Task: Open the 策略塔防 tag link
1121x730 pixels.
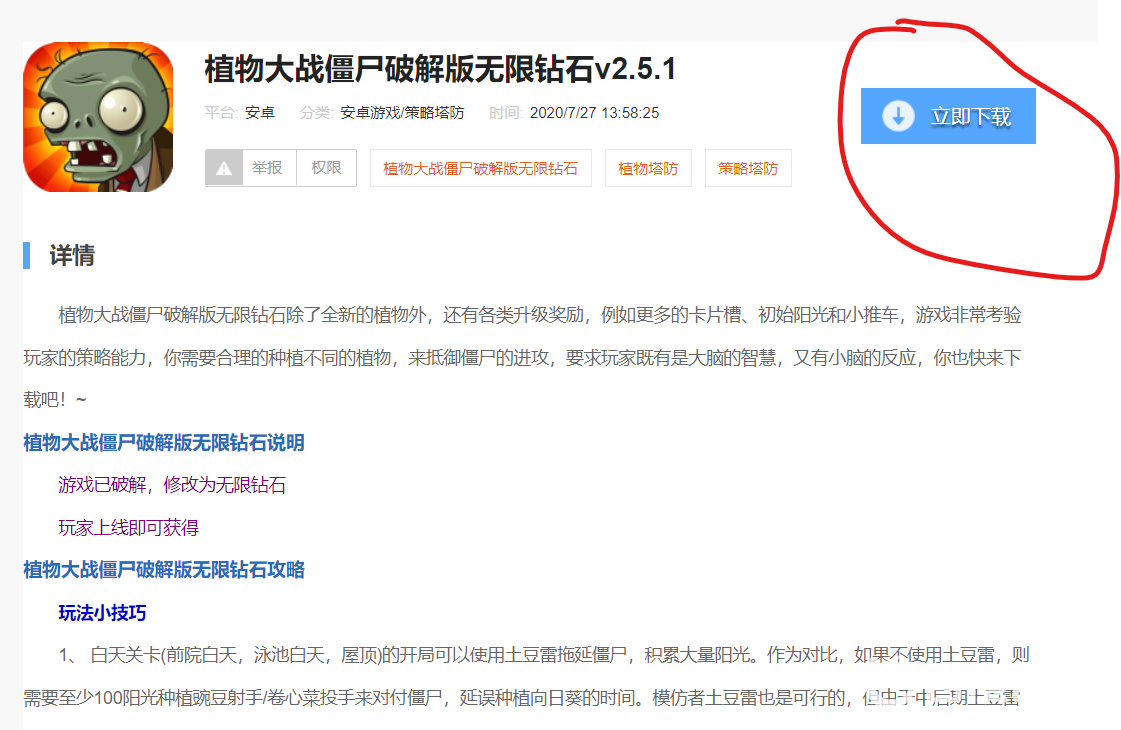Action: coord(748,168)
